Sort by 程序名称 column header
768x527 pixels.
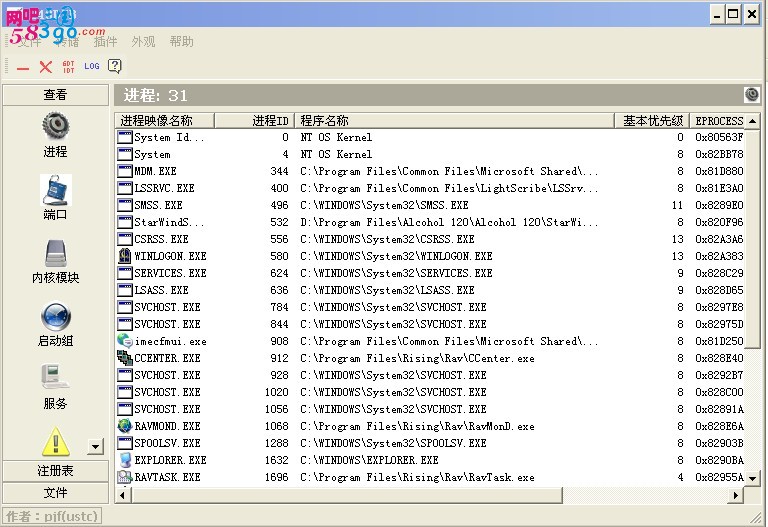click(455, 120)
